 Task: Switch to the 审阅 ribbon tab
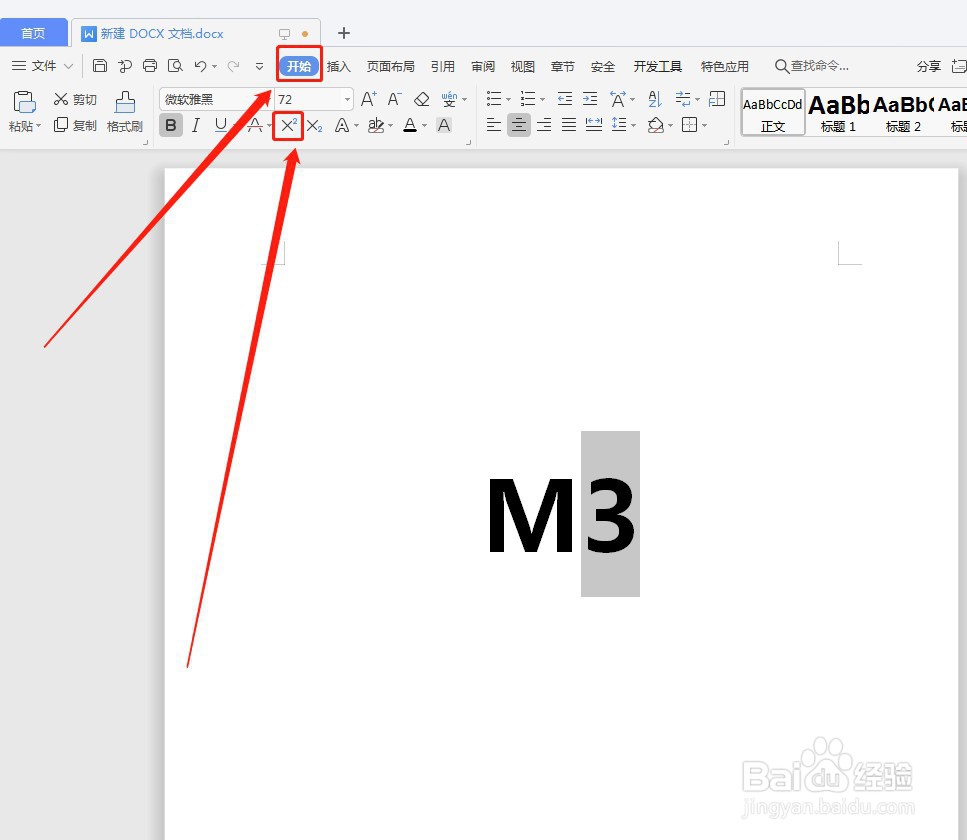pyautogui.click(x=483, y=66)
